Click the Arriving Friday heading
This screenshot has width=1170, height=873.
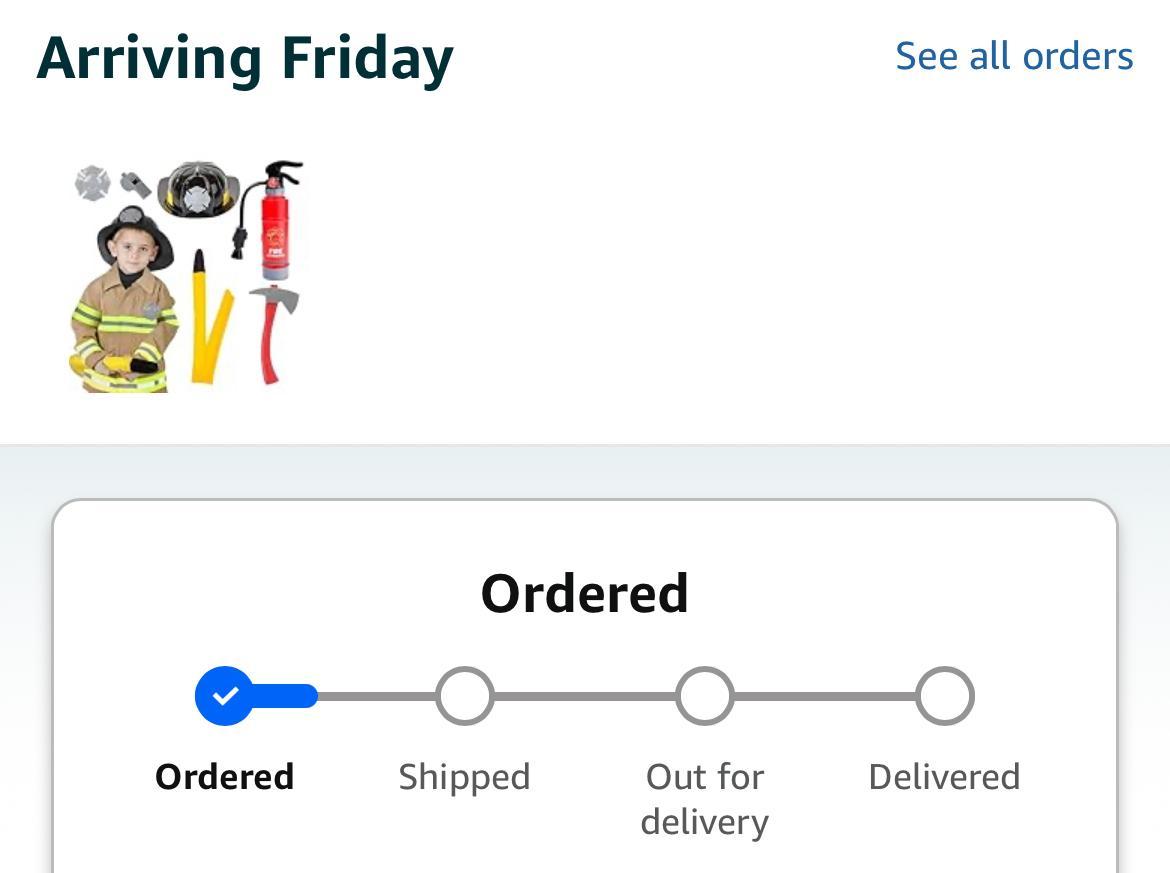(x=245, y=58)
